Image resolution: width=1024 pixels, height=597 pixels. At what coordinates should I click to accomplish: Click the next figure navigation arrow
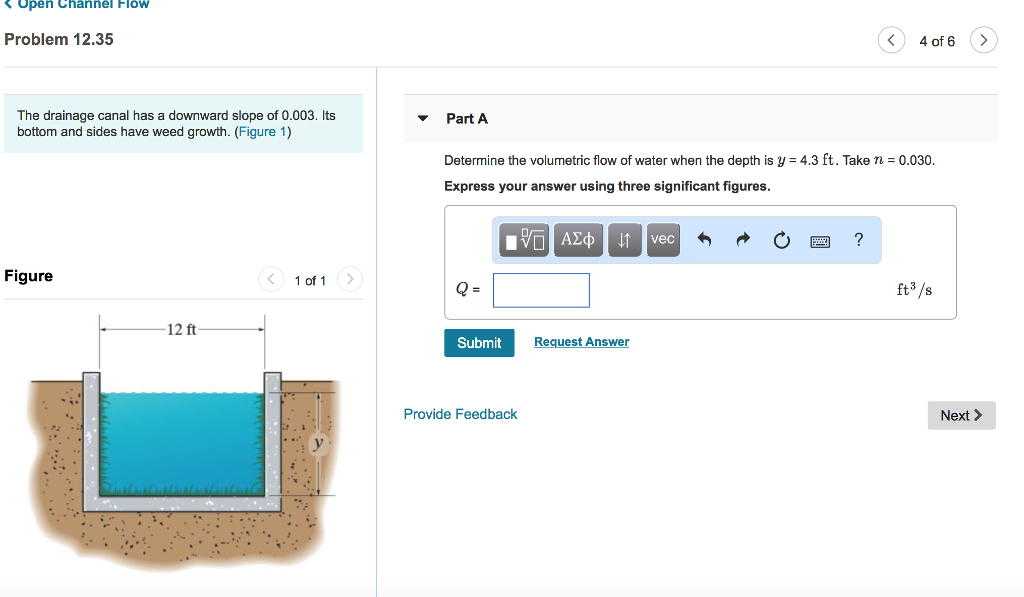coord(349,280)
